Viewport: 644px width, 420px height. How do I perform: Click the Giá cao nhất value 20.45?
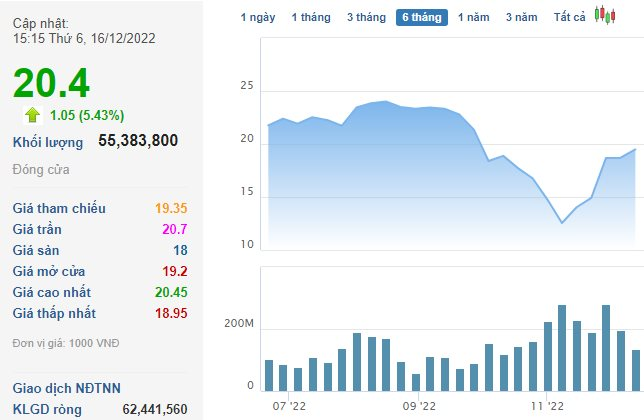(x=168, y=292)
